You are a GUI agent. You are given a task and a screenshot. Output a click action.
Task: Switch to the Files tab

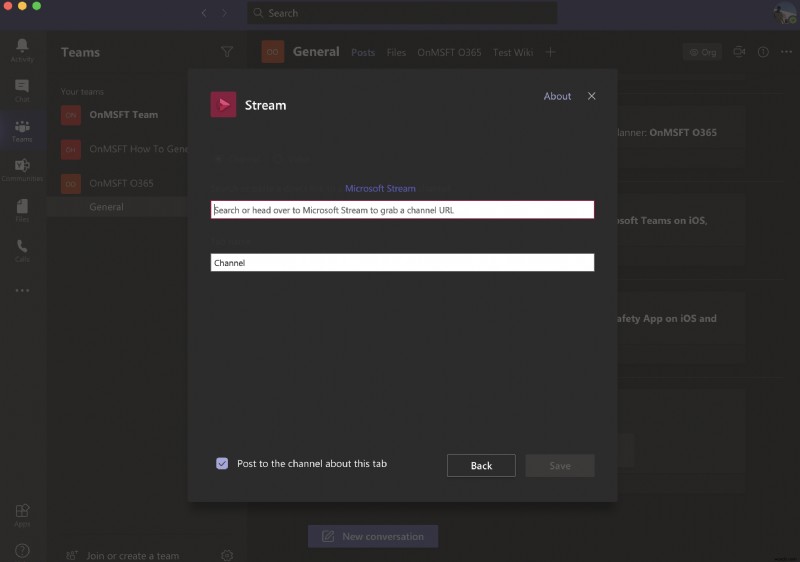[396, 53]
